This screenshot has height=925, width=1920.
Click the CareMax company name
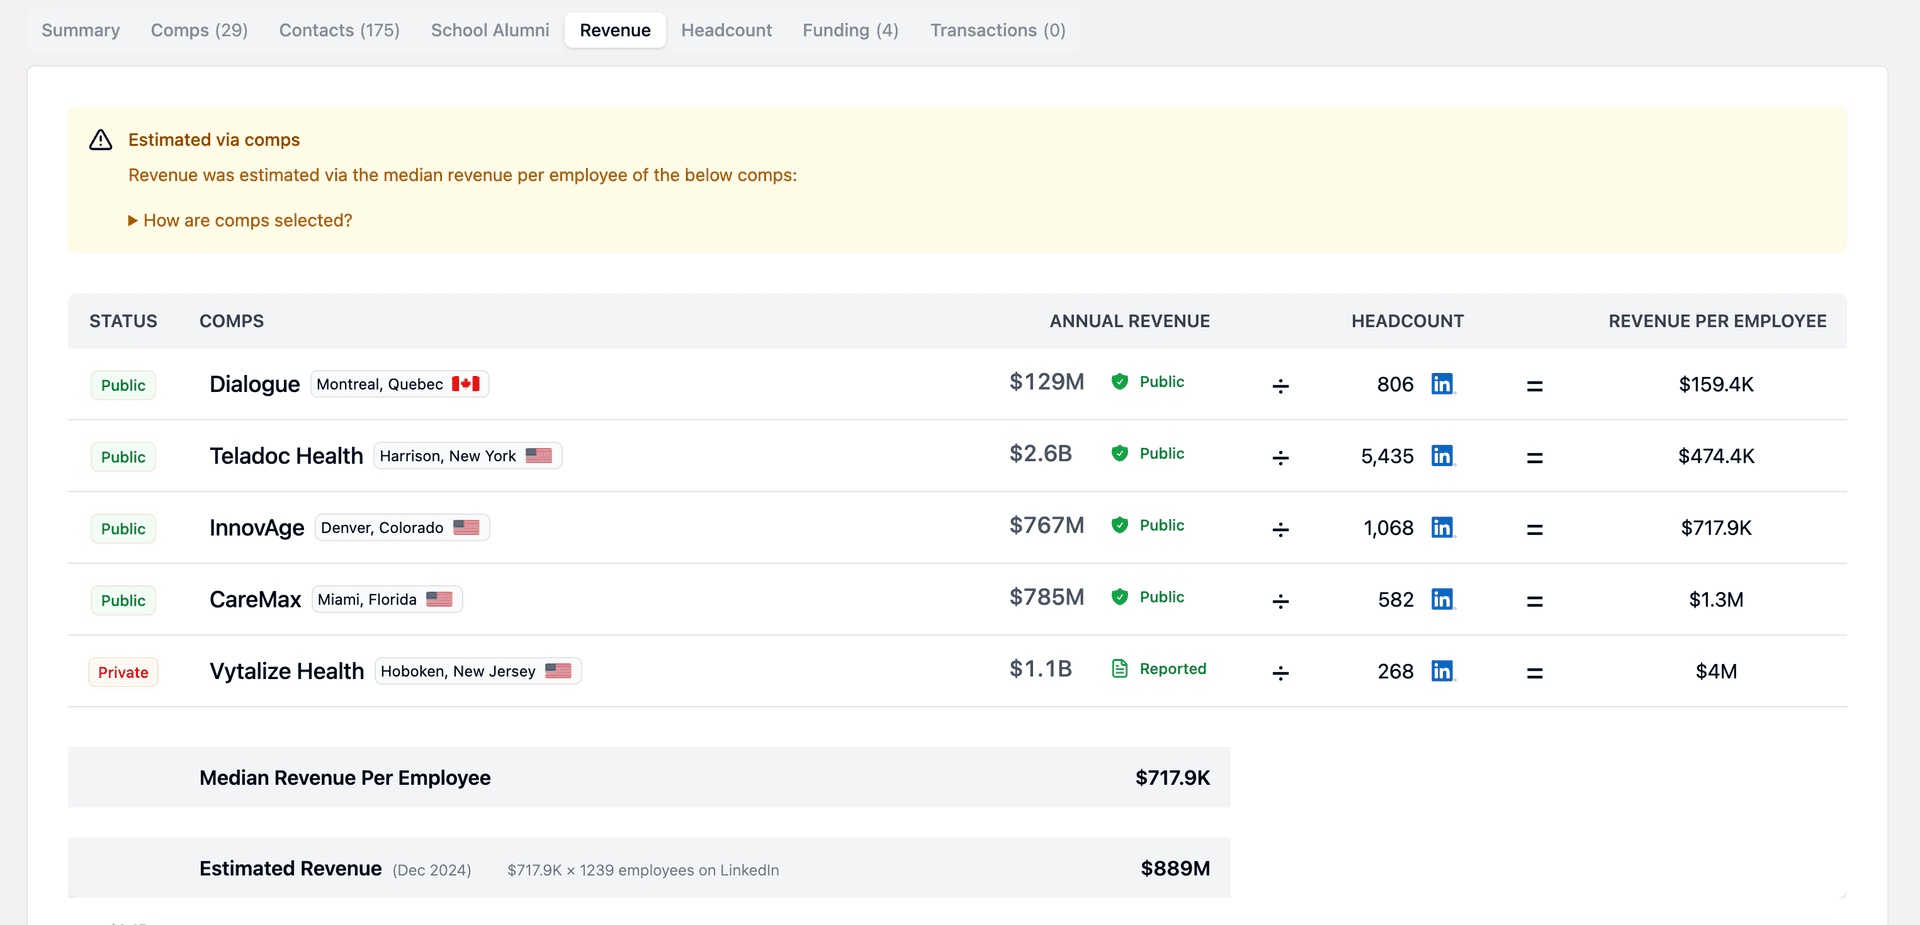[255, 599]
